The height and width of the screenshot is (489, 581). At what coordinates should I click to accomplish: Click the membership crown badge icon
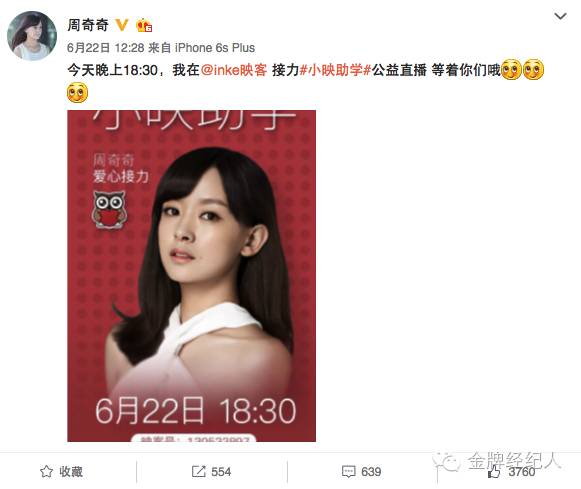click(x=144, y=25)
